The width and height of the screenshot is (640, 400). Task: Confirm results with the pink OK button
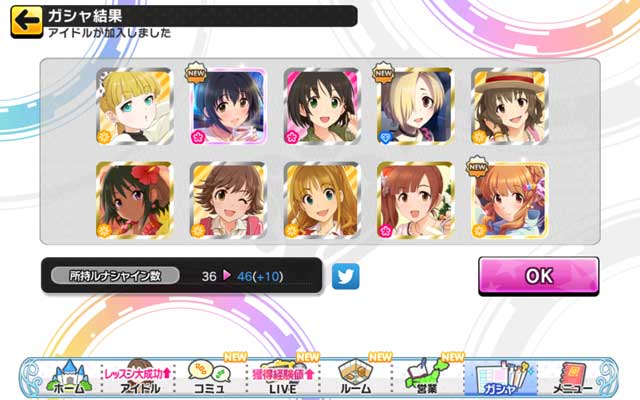(539, 276)
